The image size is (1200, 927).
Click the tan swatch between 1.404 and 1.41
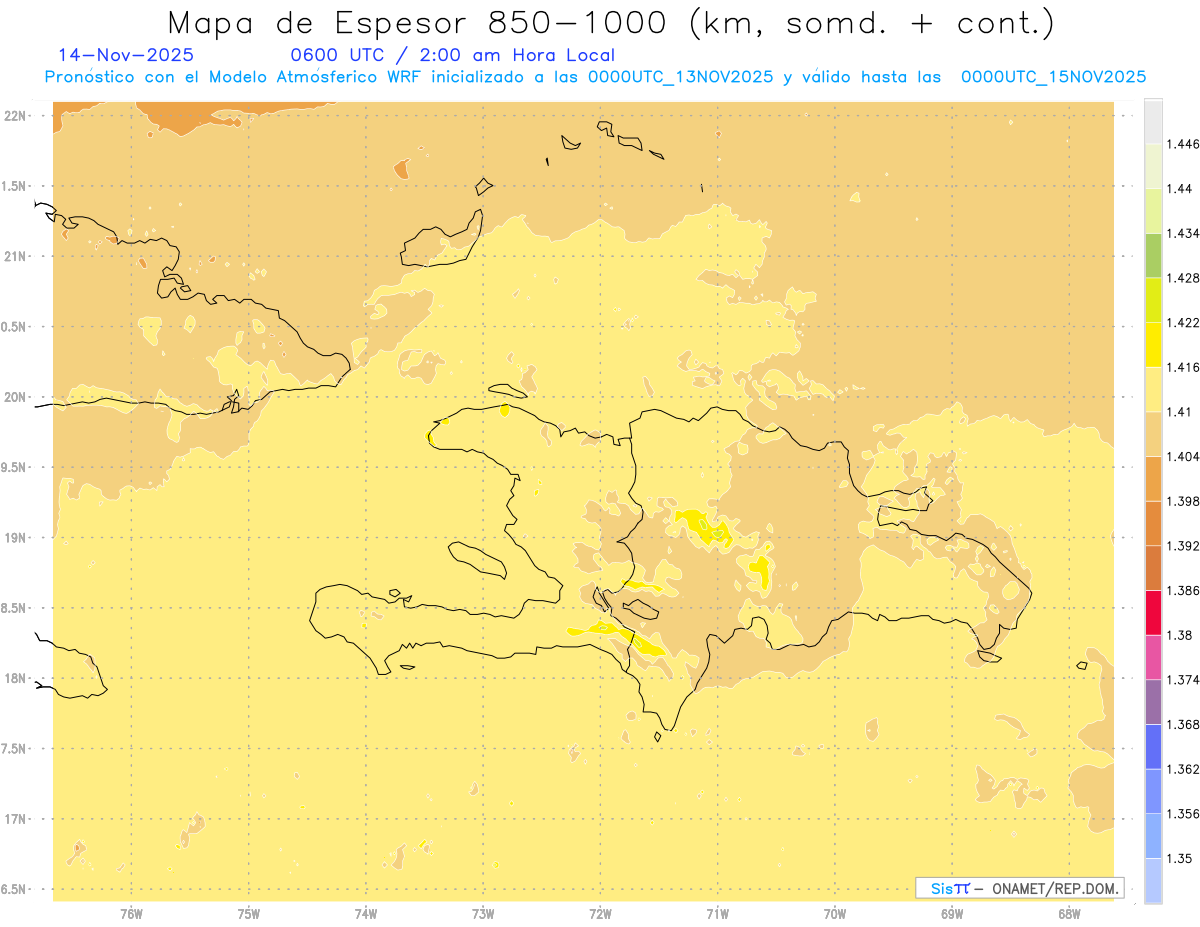[1153, 434]
